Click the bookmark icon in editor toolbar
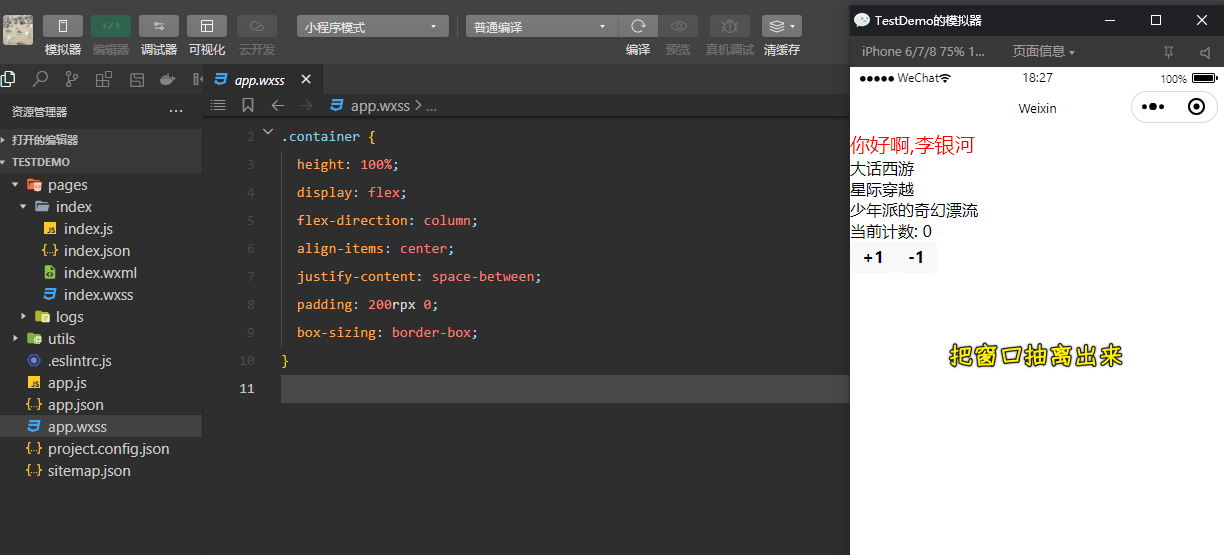 click(248, 105)
